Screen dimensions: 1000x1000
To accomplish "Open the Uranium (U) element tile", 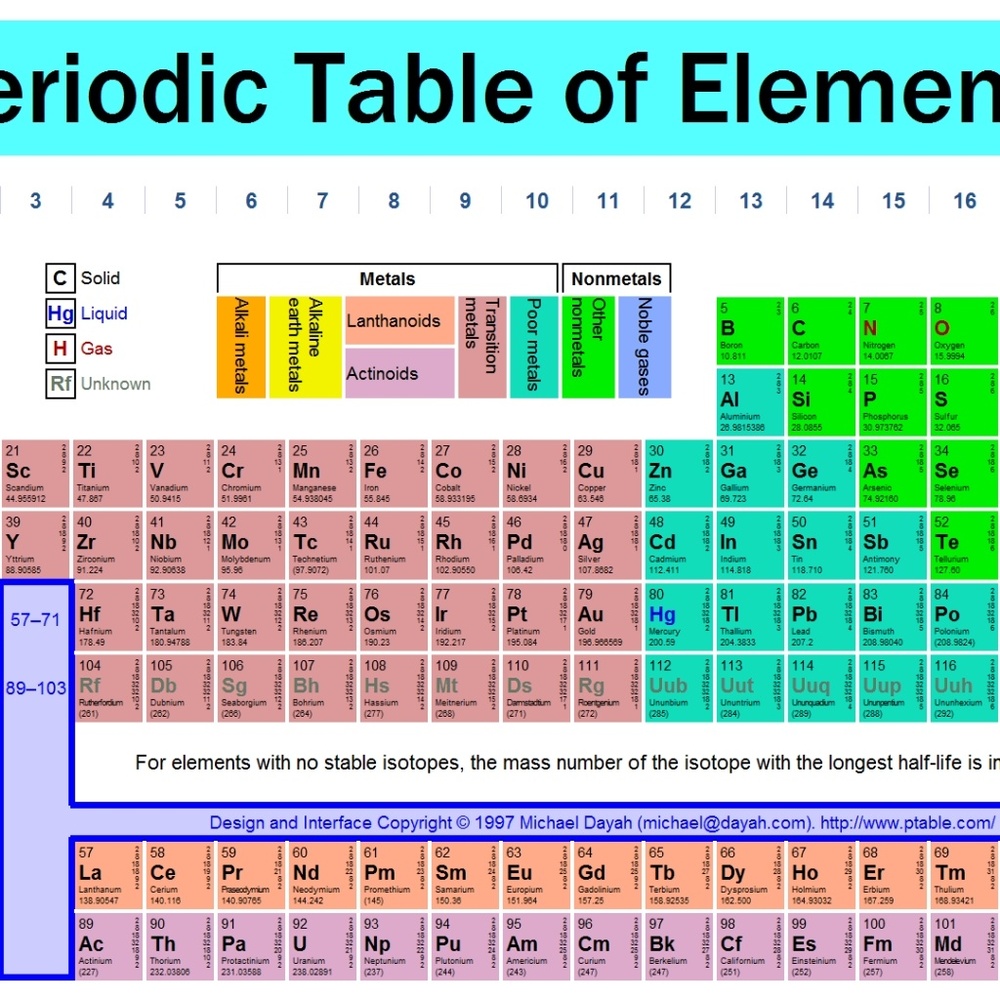I will [x=321, y=945].
